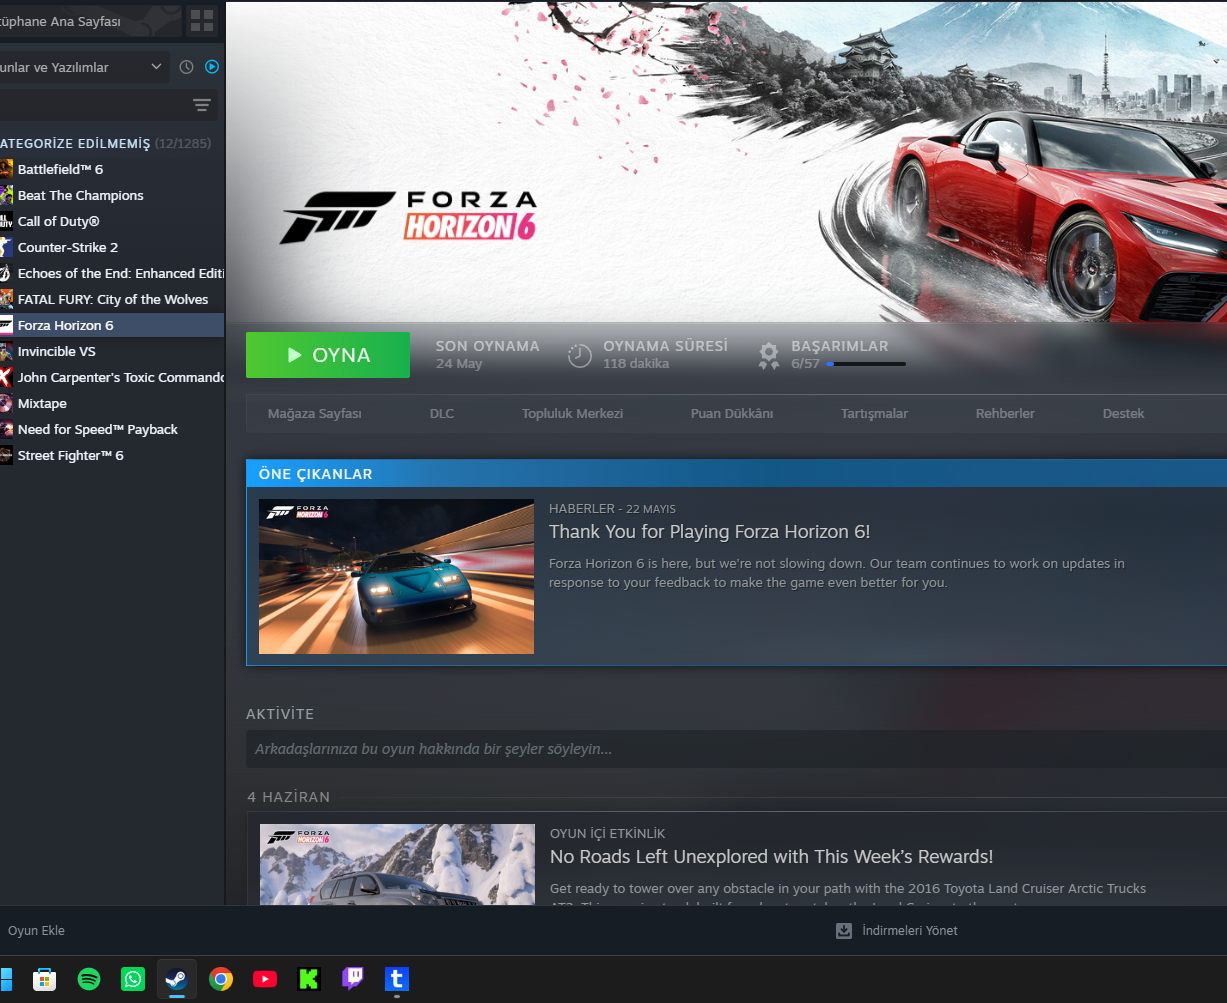This screenshot has width=1227, height=1003.
Task: Select Forza Horizon 6 list icon
Action: pos(6,325)
